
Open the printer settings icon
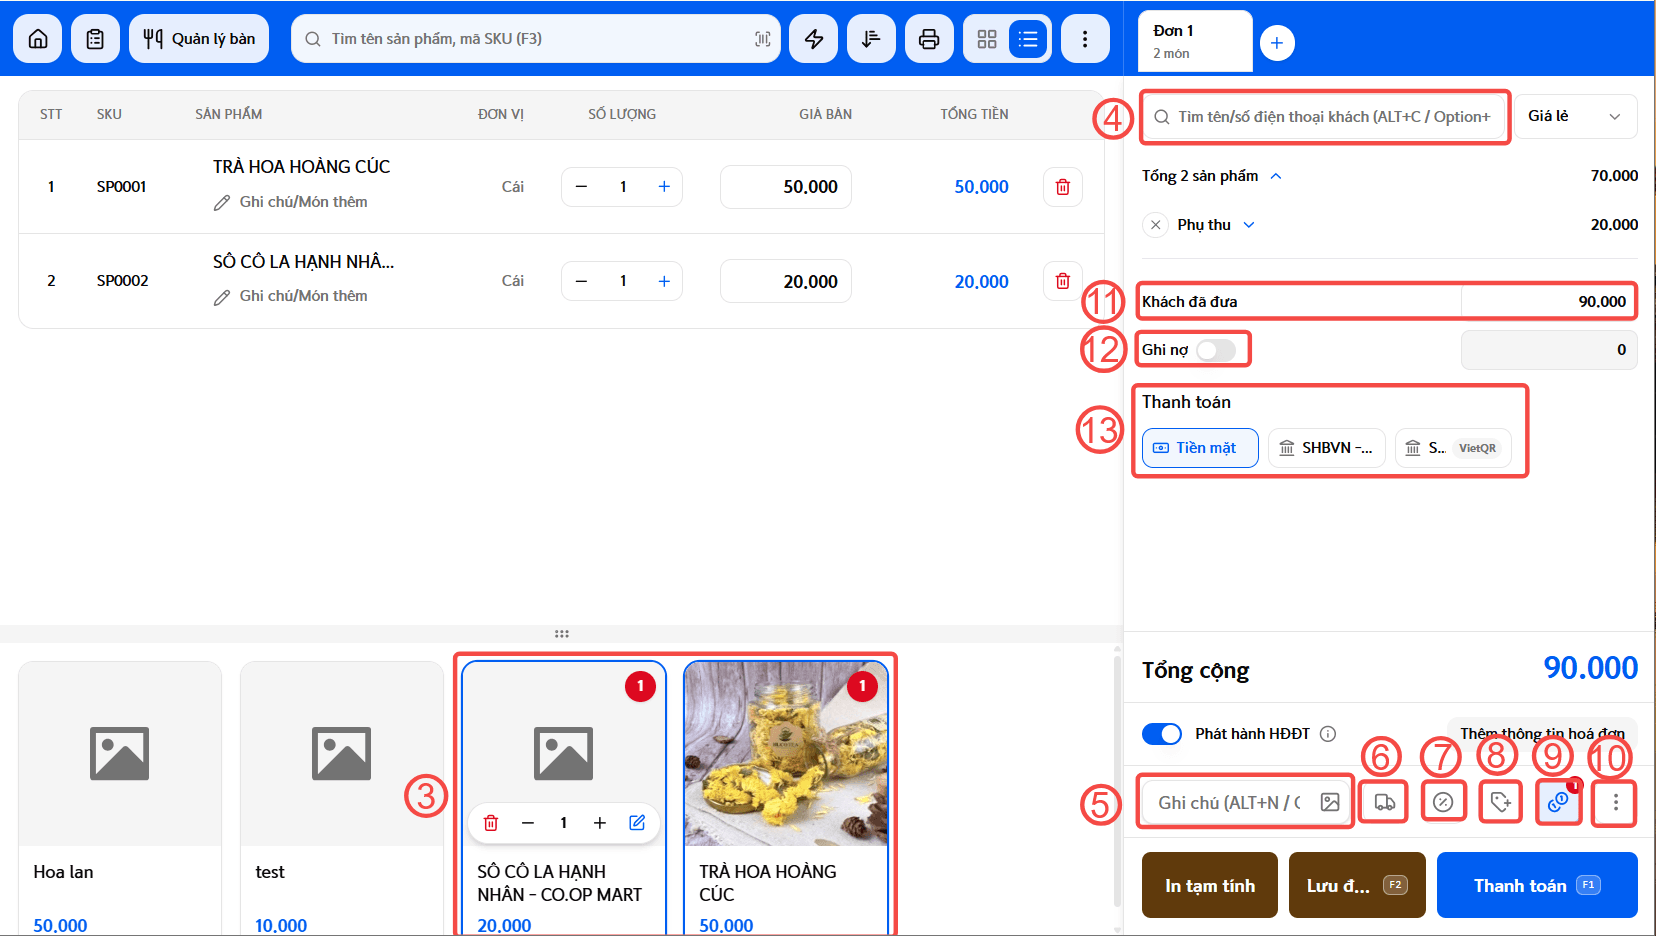(929, 39)
